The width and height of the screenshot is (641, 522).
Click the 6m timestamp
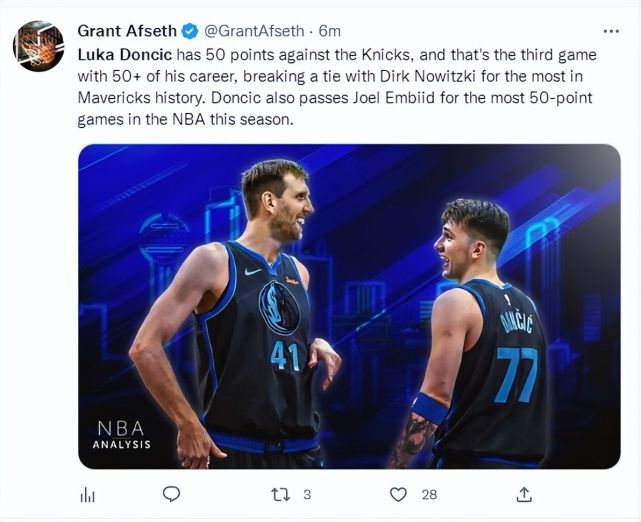(x=330, y=32)
